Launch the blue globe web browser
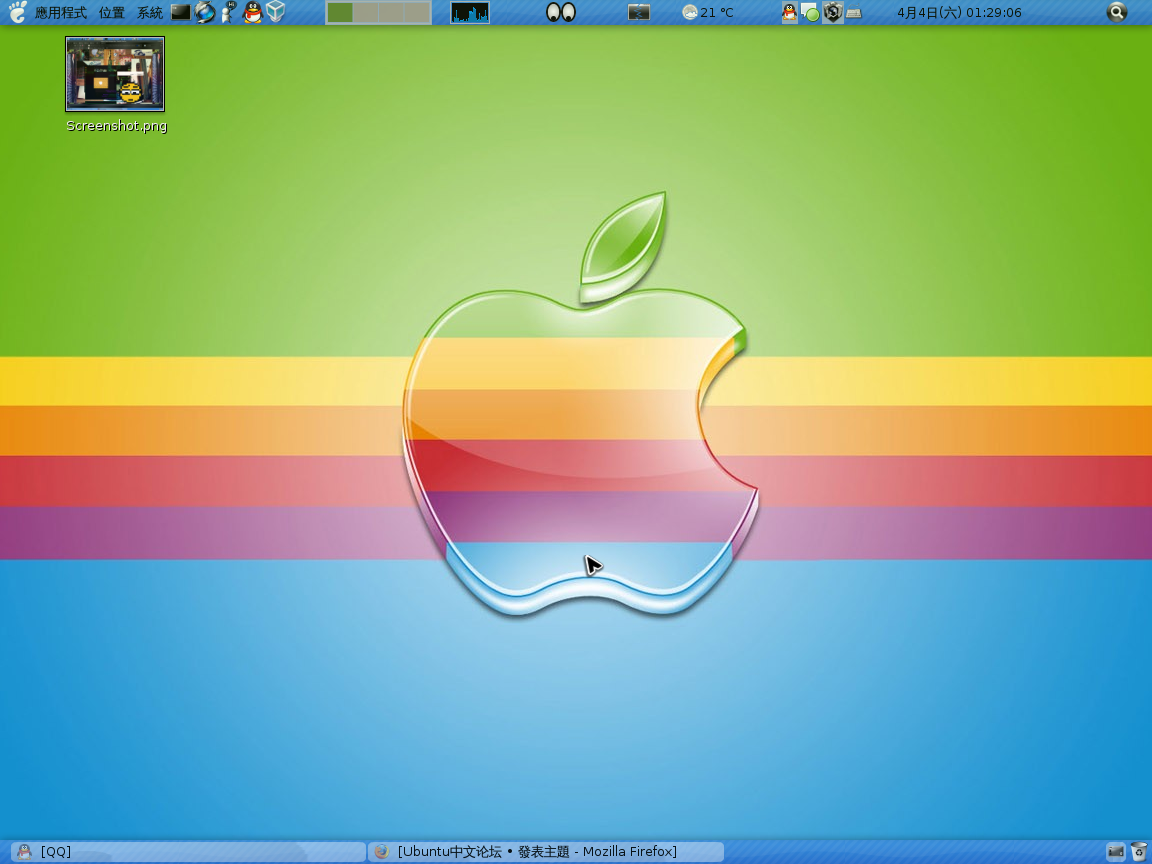 pos(205,12)
